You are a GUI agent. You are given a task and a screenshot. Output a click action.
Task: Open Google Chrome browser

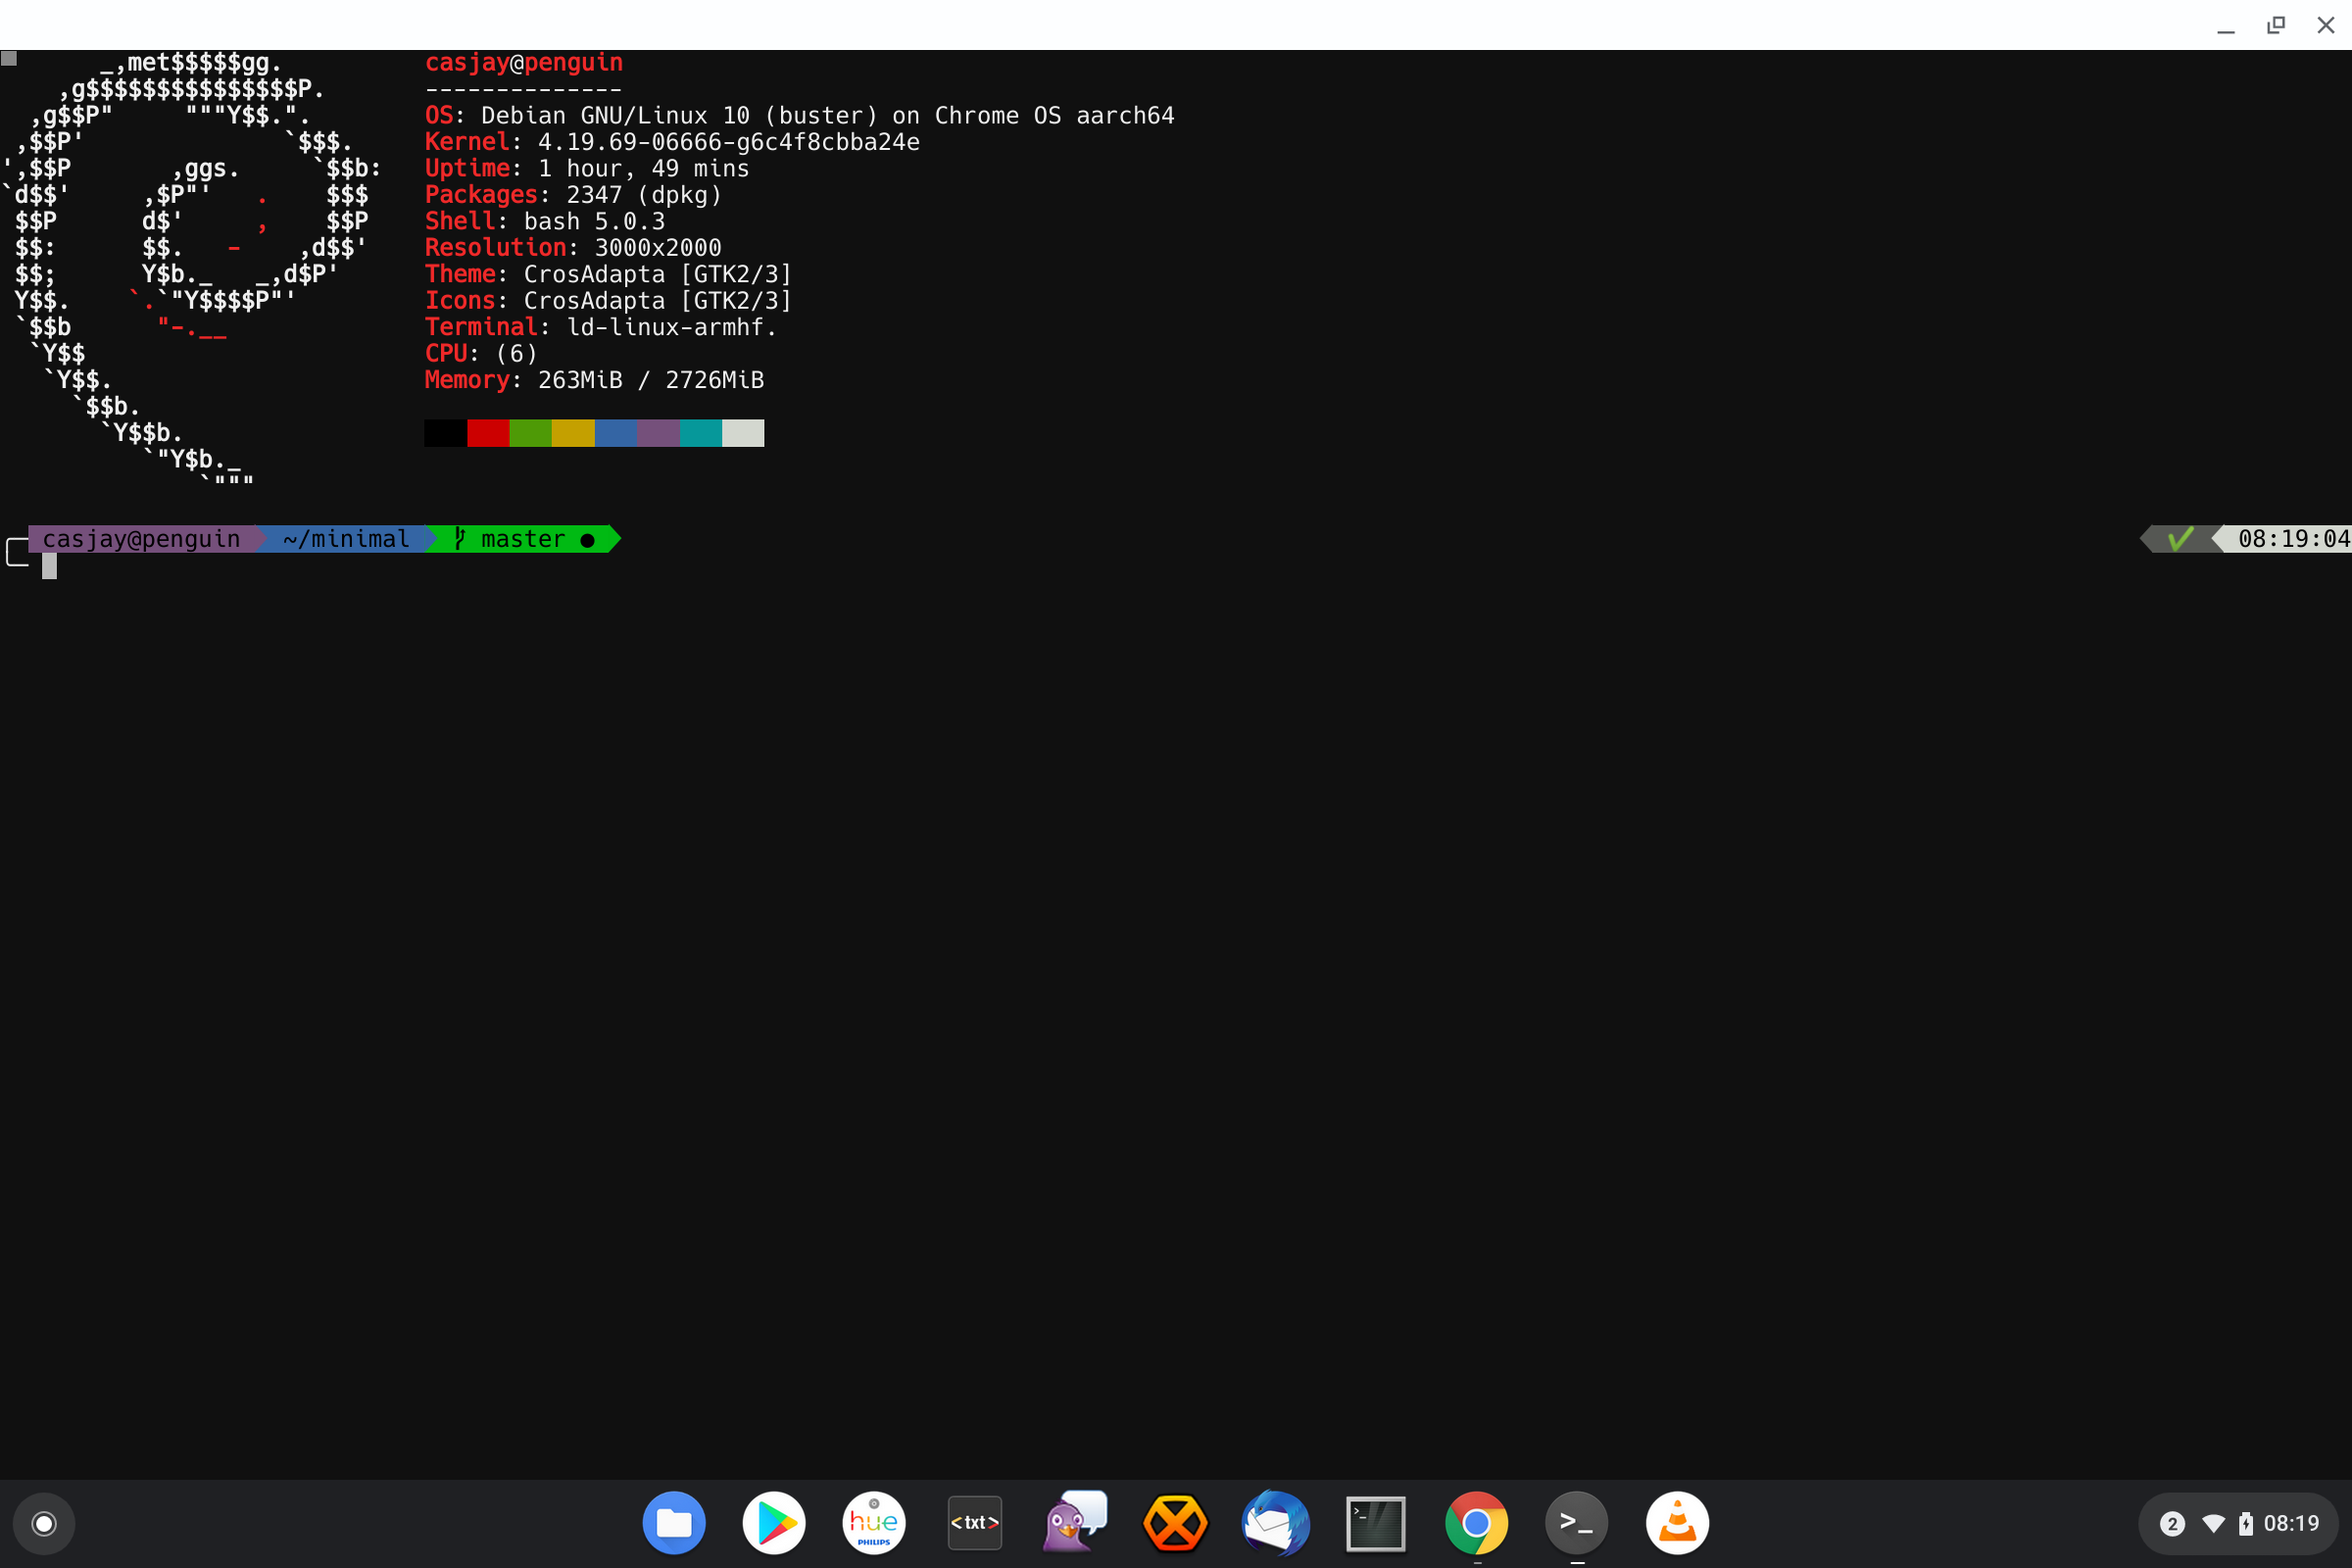tap(1476, 1523)
